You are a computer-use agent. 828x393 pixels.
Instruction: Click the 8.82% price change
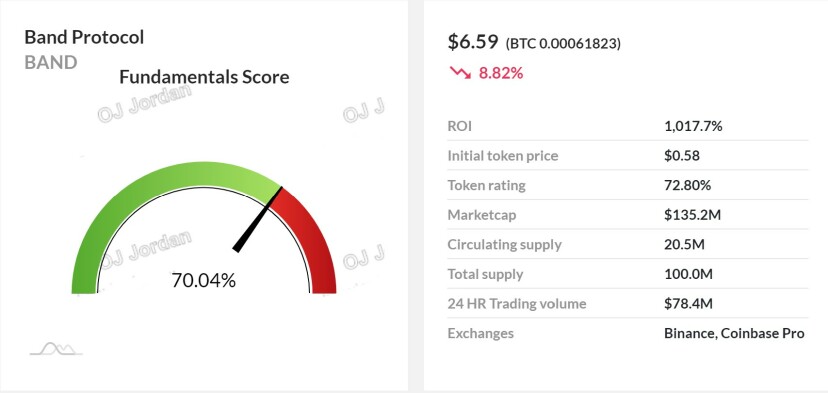[501, 73]
